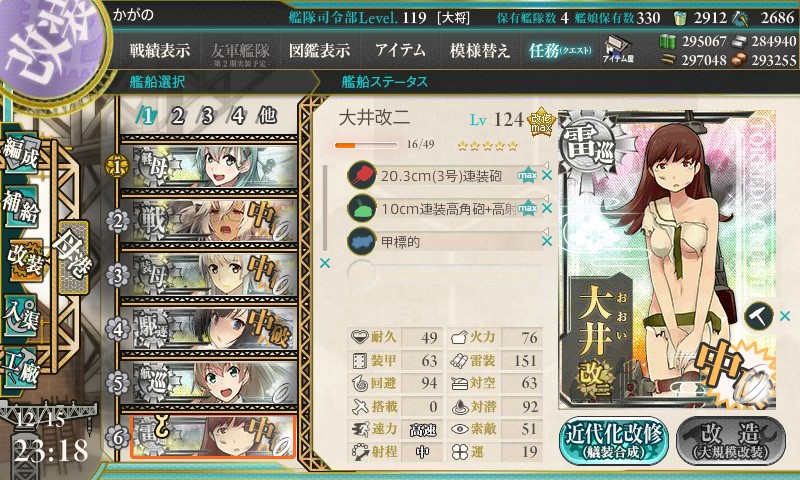Screen dimensions: 800x480
Task: Select the battleship in fleet slot 2
Action: [x=209, y=221]
